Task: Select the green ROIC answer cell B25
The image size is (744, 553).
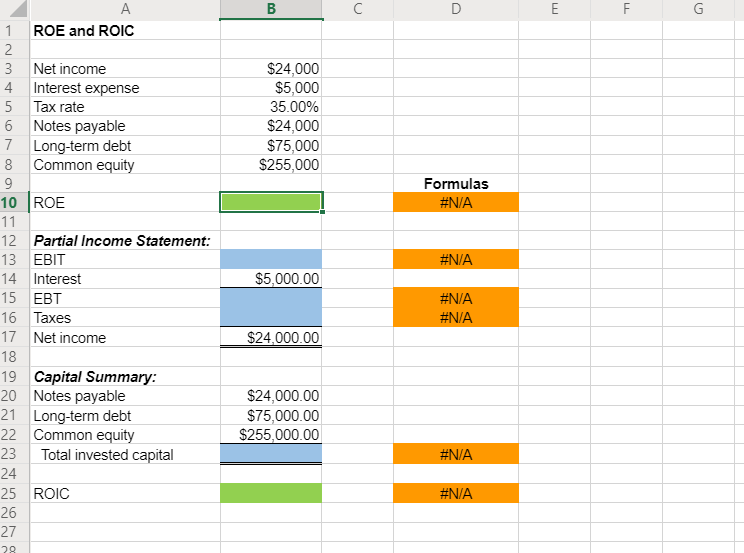Action: point(271,493)
